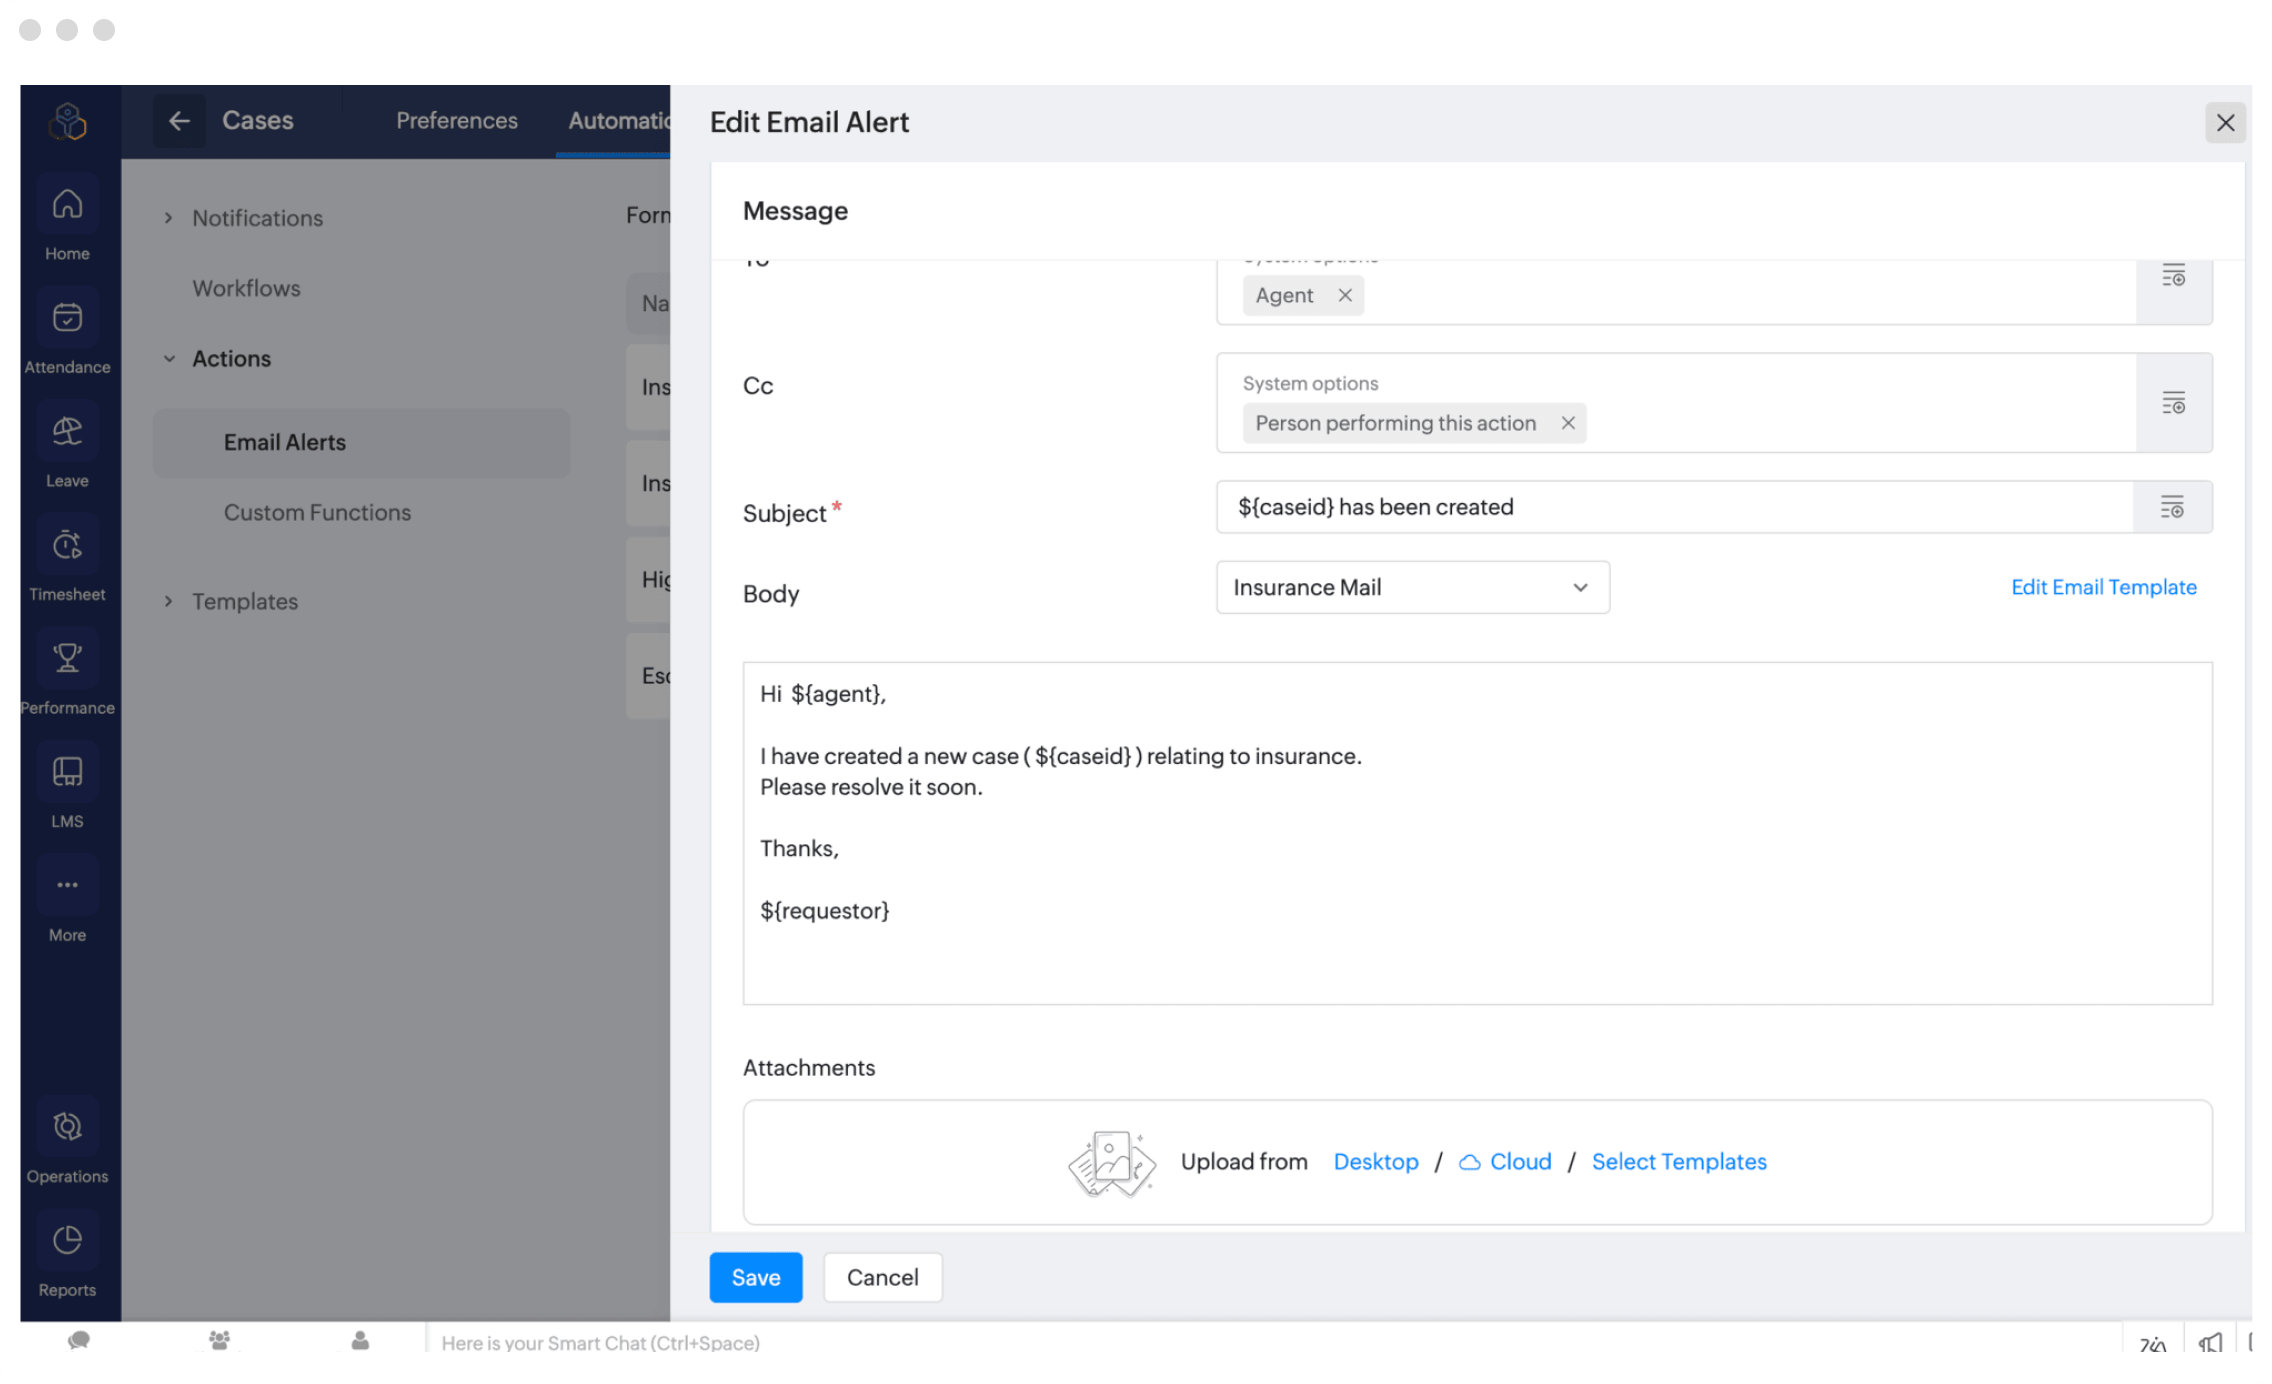Switch to the Preferences tab
2272x1384 pixels.
tap(457, 121)
